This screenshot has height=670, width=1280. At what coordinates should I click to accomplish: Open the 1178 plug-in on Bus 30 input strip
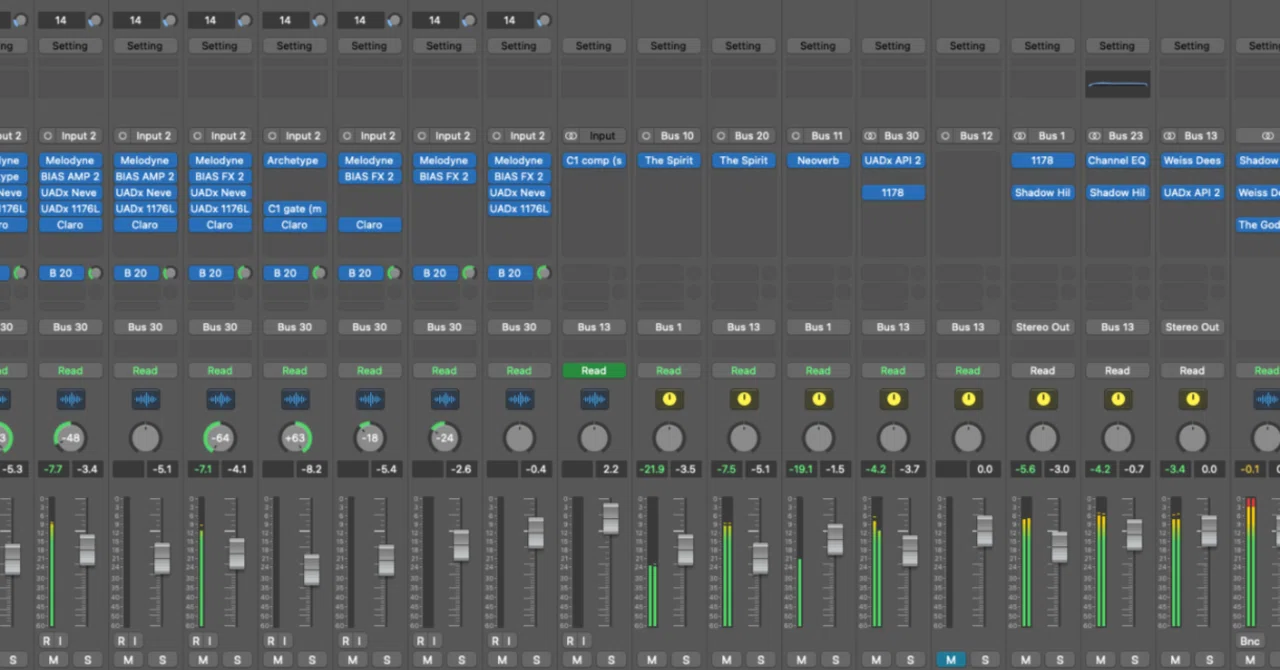(893, 193)
